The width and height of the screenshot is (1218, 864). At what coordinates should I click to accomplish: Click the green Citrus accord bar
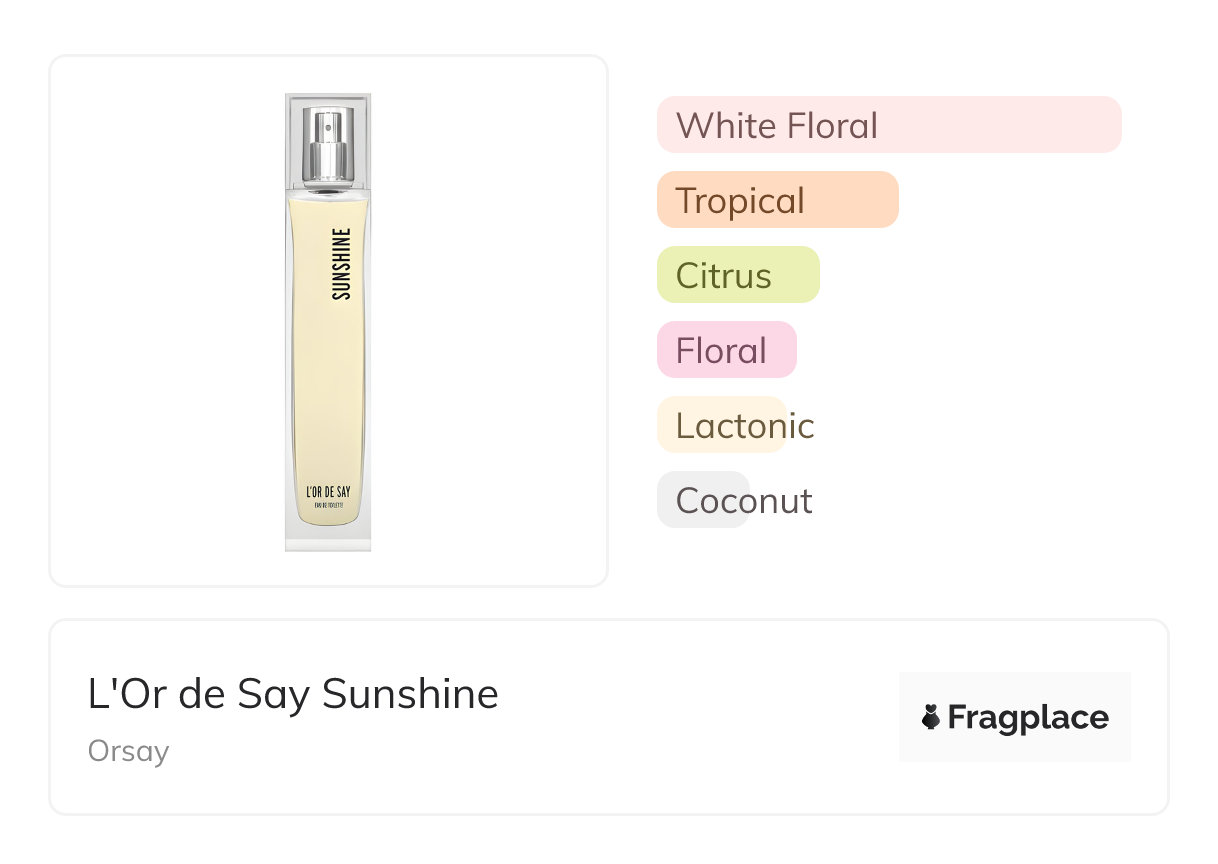pos(737,275)
